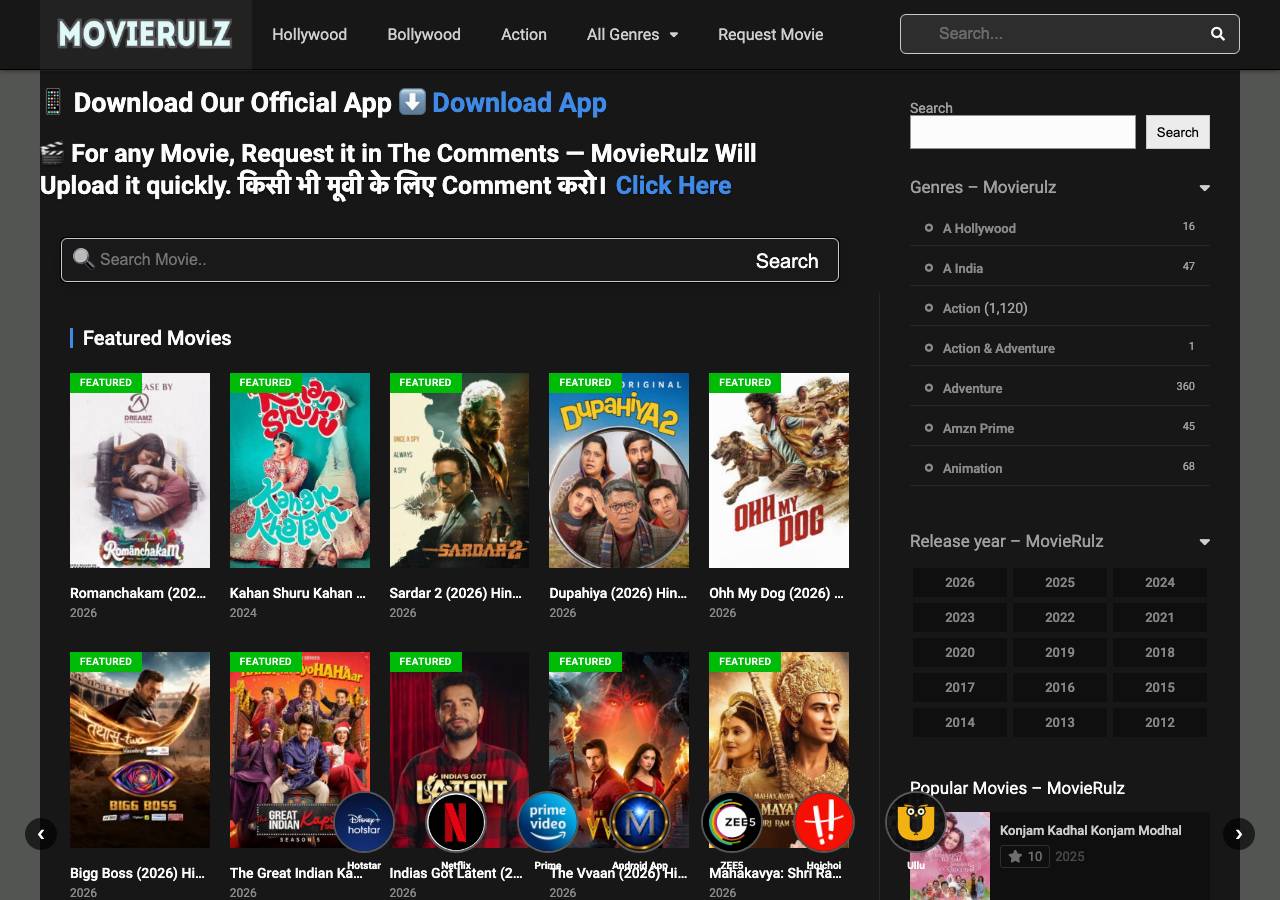Open the Disney+ Hotstar channel icon
Screen dimensions: 1280x900
point(364,823)
